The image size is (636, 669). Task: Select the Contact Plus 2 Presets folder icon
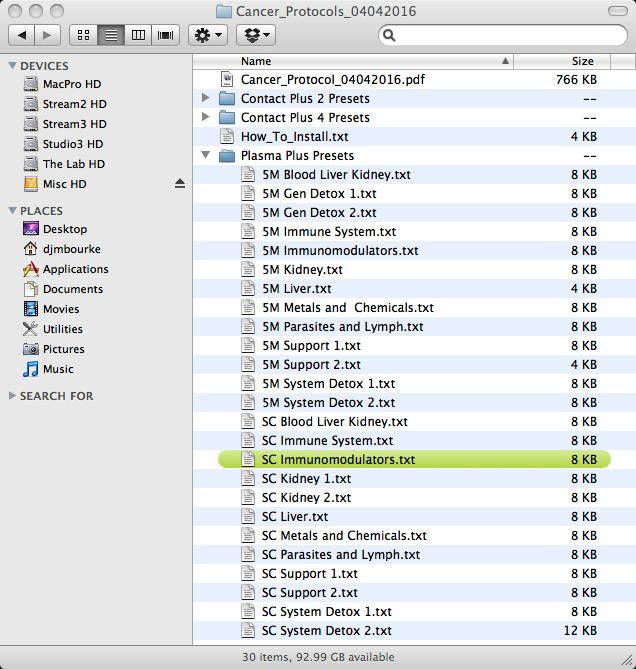point(227,98)
